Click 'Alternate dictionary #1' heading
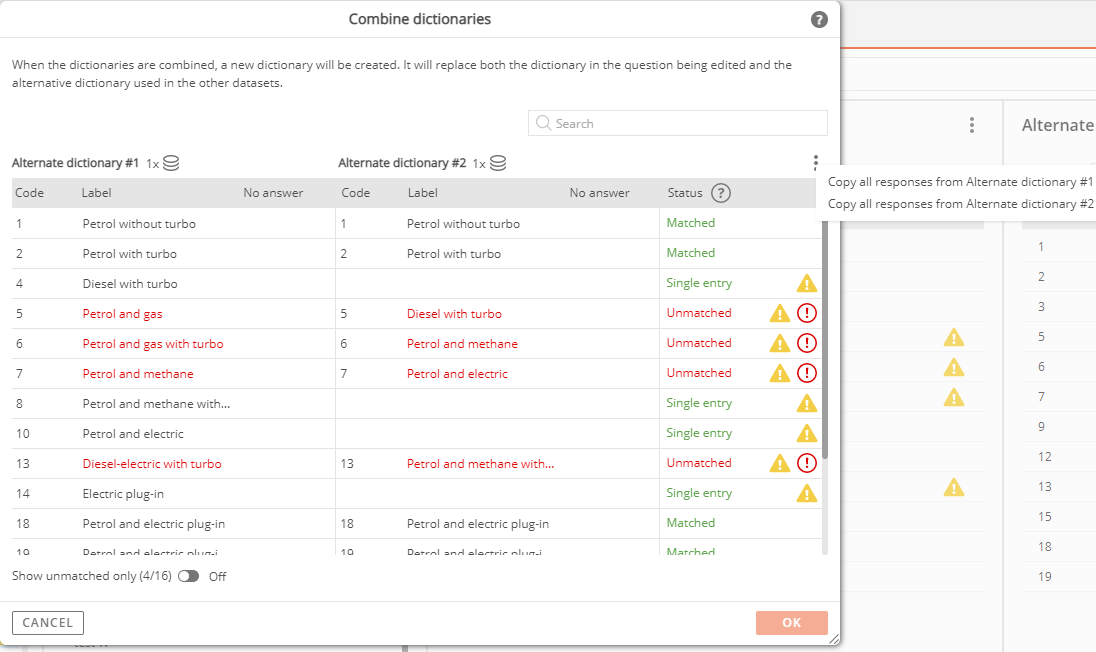The image size is (1096, 652). pyautogui.click(x=75, y=163)
